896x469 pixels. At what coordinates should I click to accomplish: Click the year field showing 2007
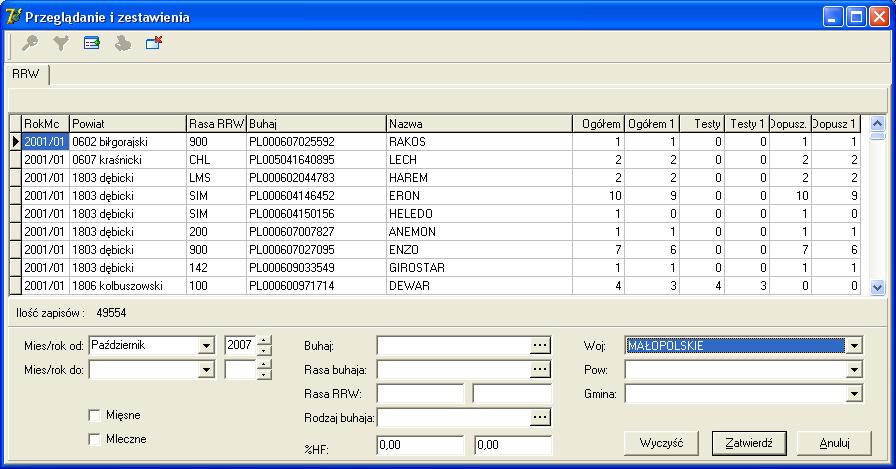240,346
